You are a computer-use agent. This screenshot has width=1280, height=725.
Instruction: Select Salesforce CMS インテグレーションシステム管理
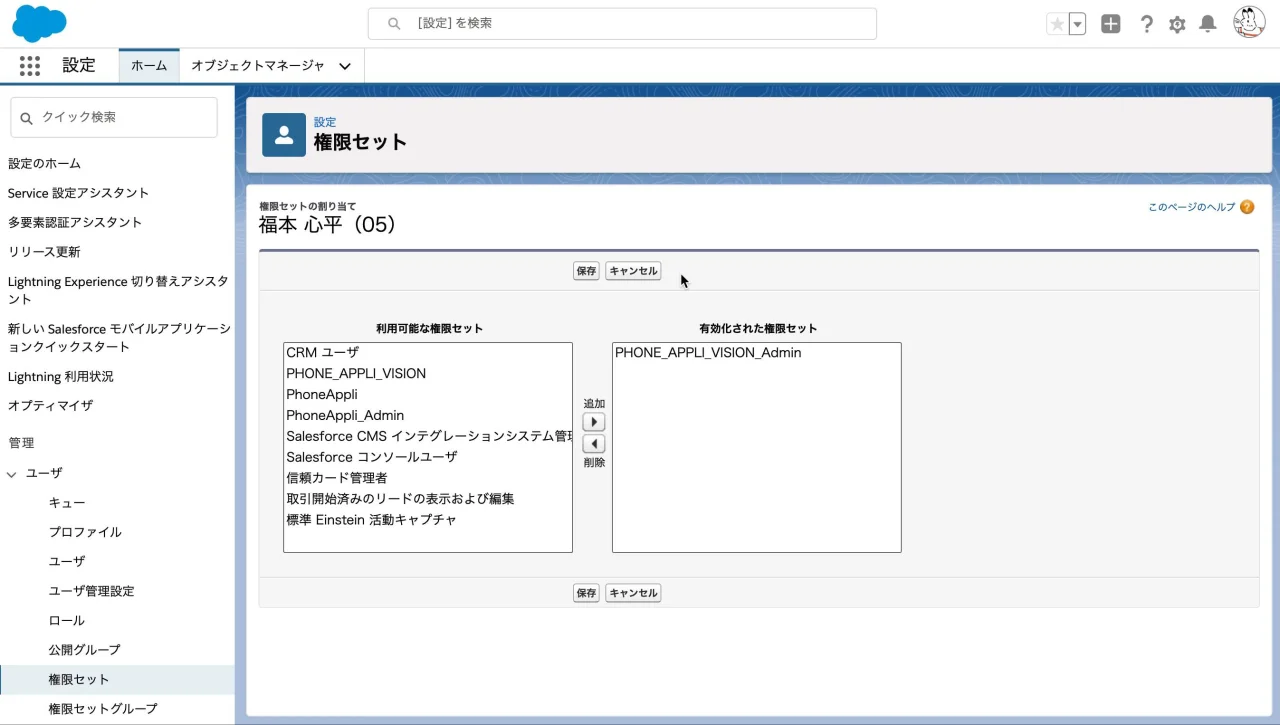(428, 437)
